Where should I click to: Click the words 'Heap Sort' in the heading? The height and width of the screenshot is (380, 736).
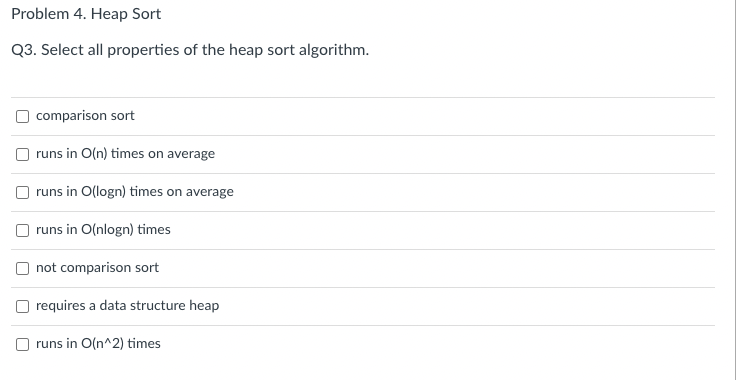click(126, 14)
